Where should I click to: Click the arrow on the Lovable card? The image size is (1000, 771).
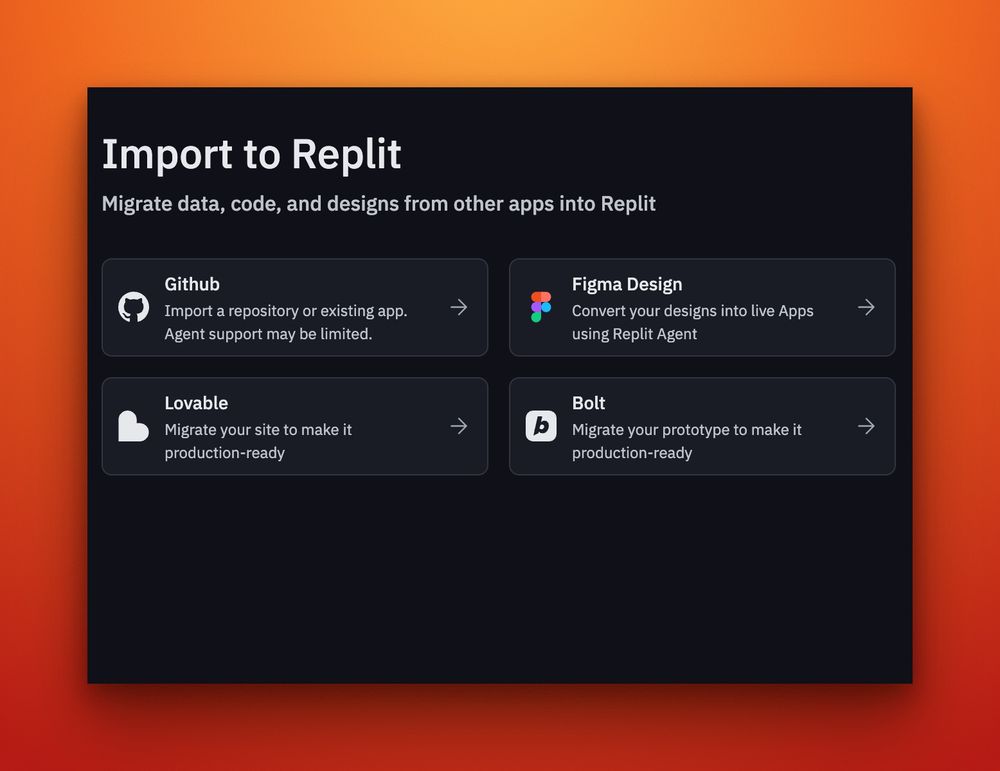(x=459, y=426)
